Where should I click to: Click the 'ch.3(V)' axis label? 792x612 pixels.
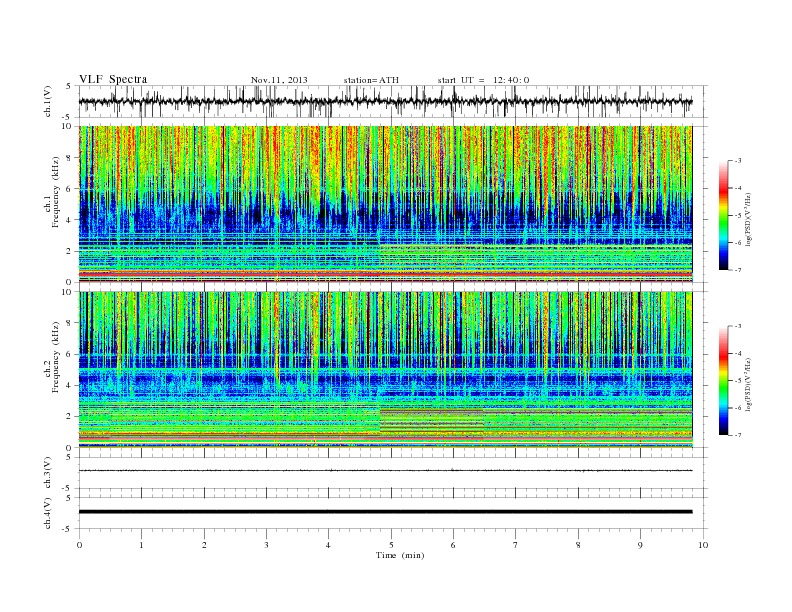point(48,473)
